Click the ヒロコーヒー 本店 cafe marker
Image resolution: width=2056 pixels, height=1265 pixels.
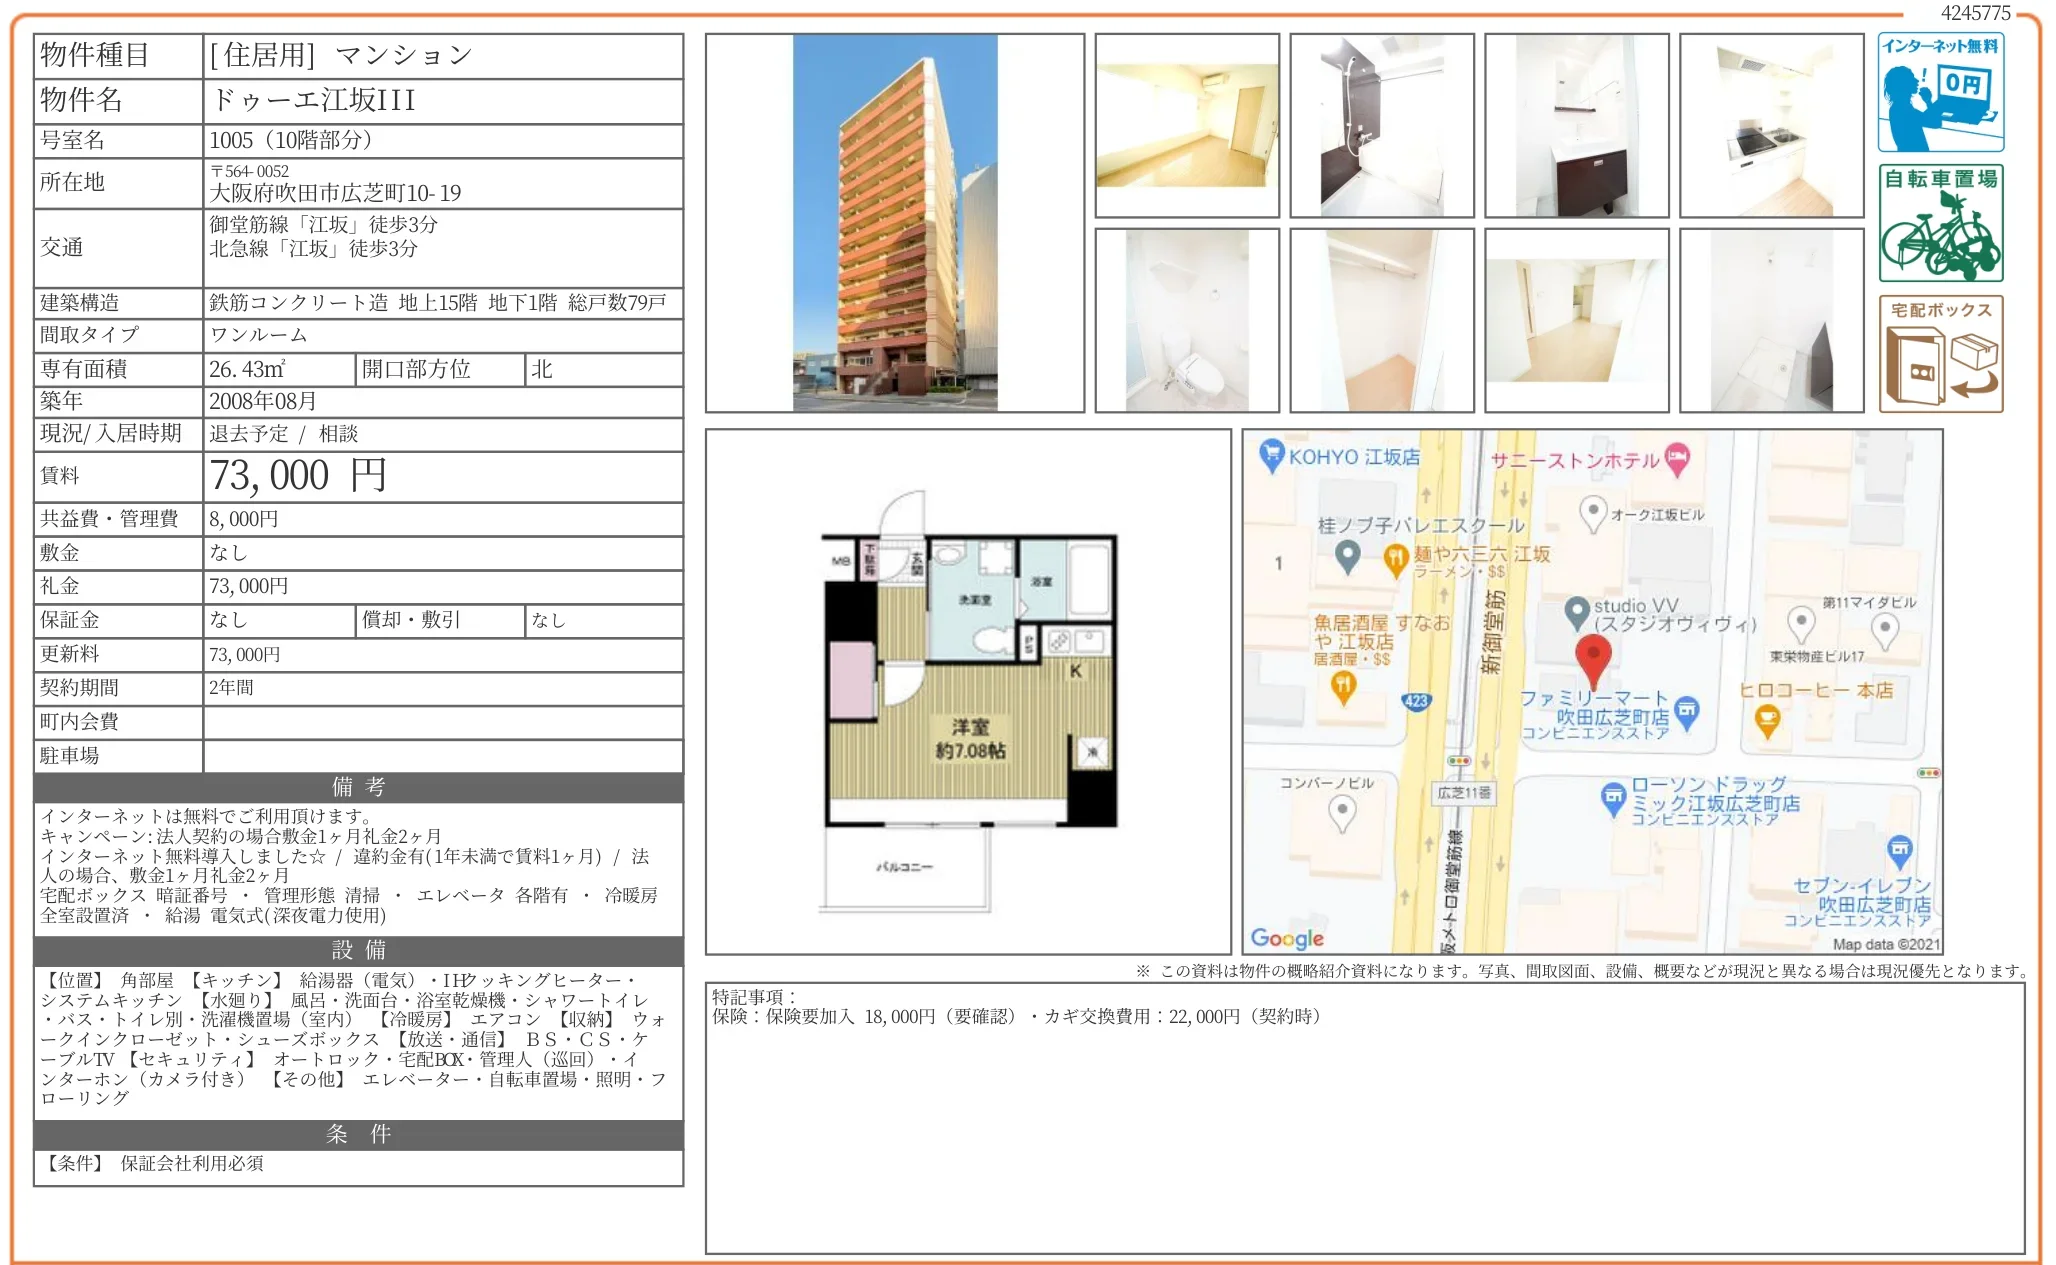click(1767, 718)
